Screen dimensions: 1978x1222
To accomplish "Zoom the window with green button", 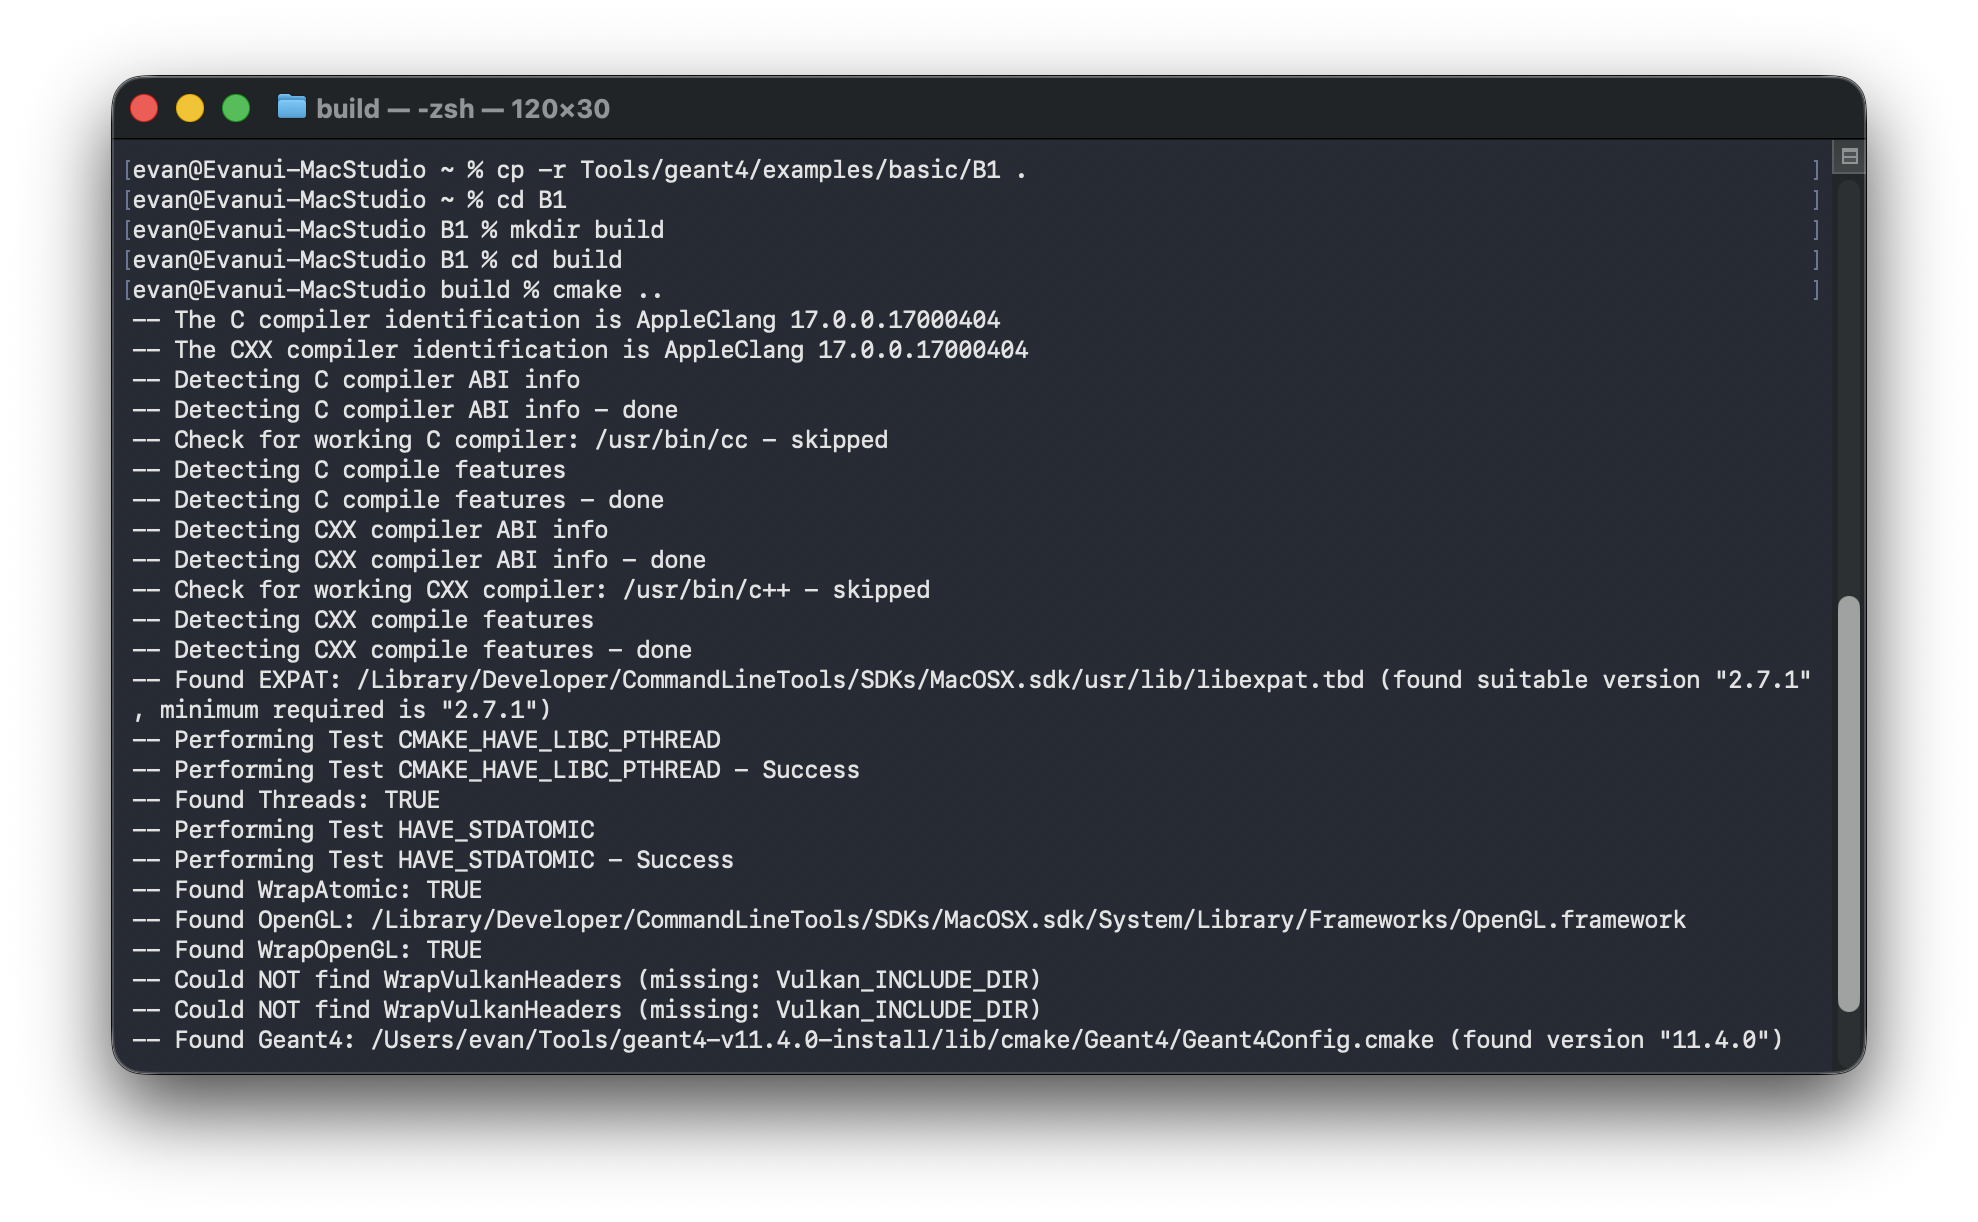I will click(236, 108).
